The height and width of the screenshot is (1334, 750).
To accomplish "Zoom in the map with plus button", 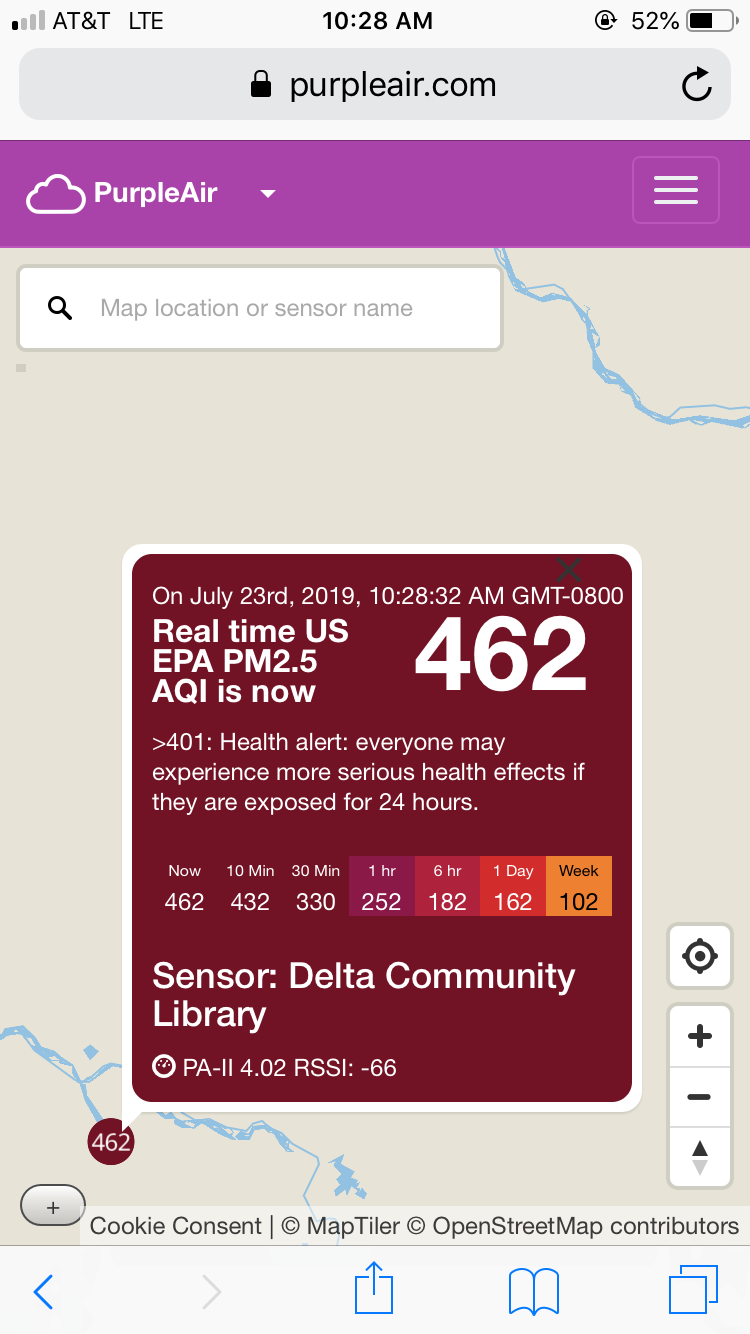I will pyautogui.click(x=700, y=1036).
